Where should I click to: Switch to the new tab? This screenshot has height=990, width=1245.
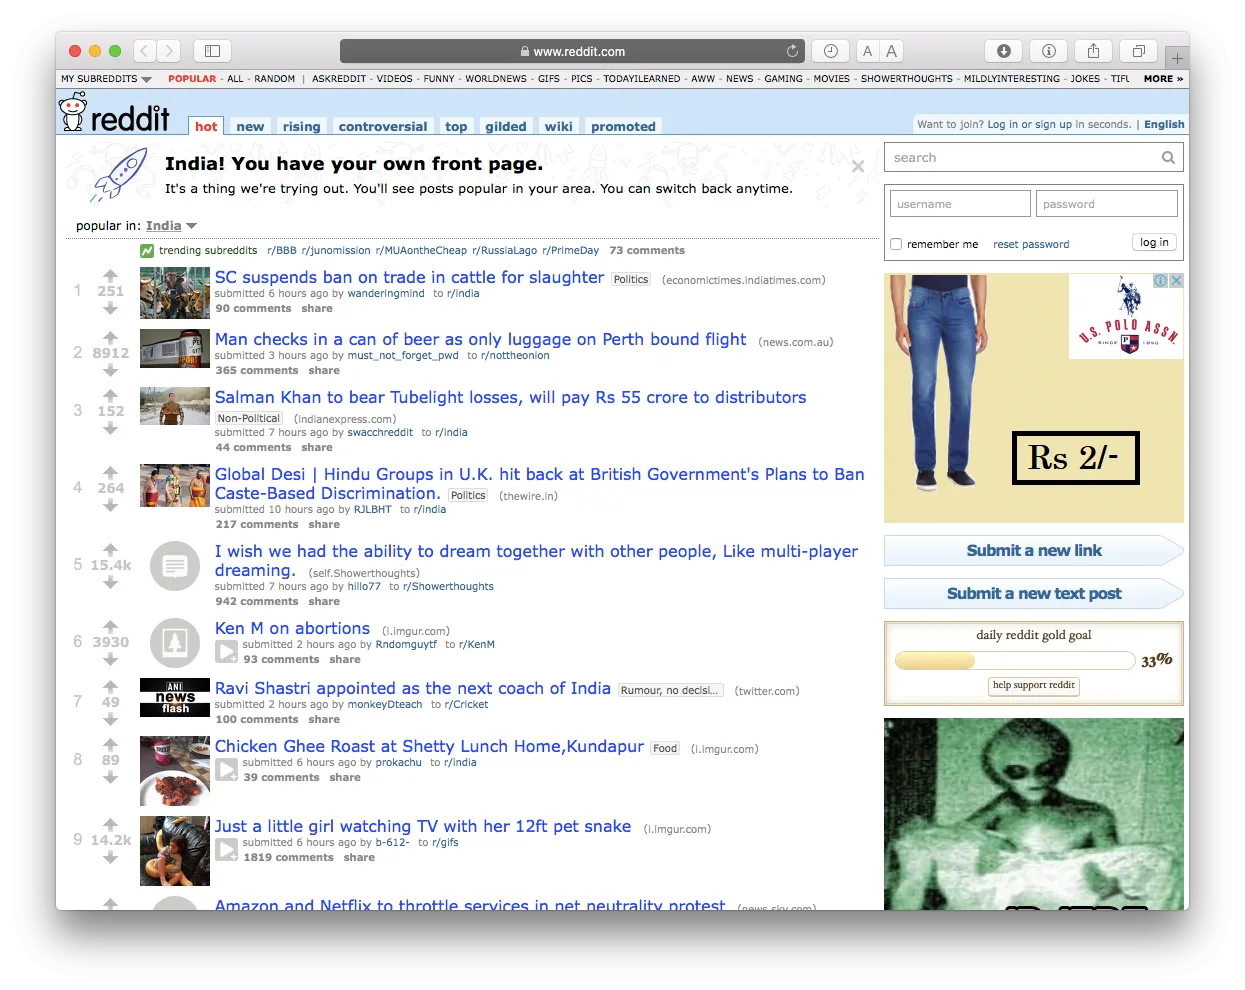point(250,127)
